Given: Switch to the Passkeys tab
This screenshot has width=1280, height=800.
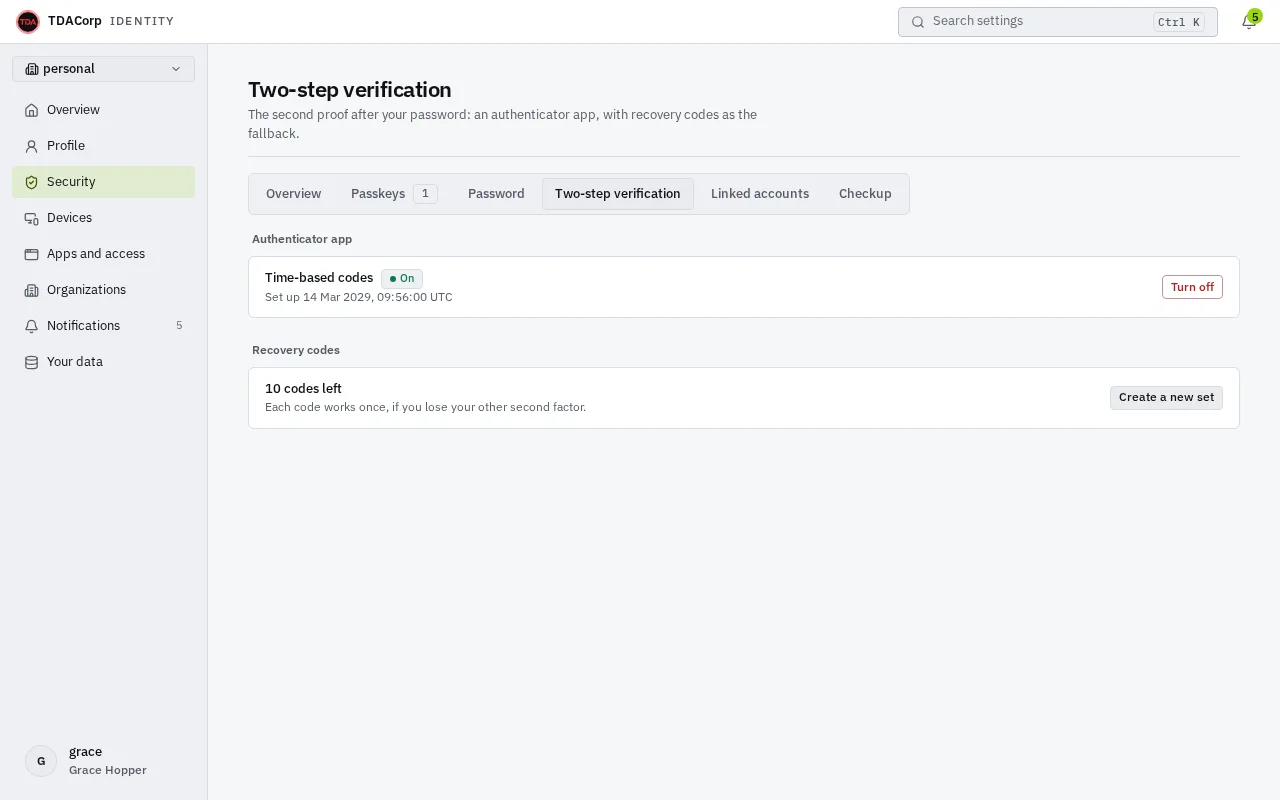Looking at the screenshot, I should (394, 194).
